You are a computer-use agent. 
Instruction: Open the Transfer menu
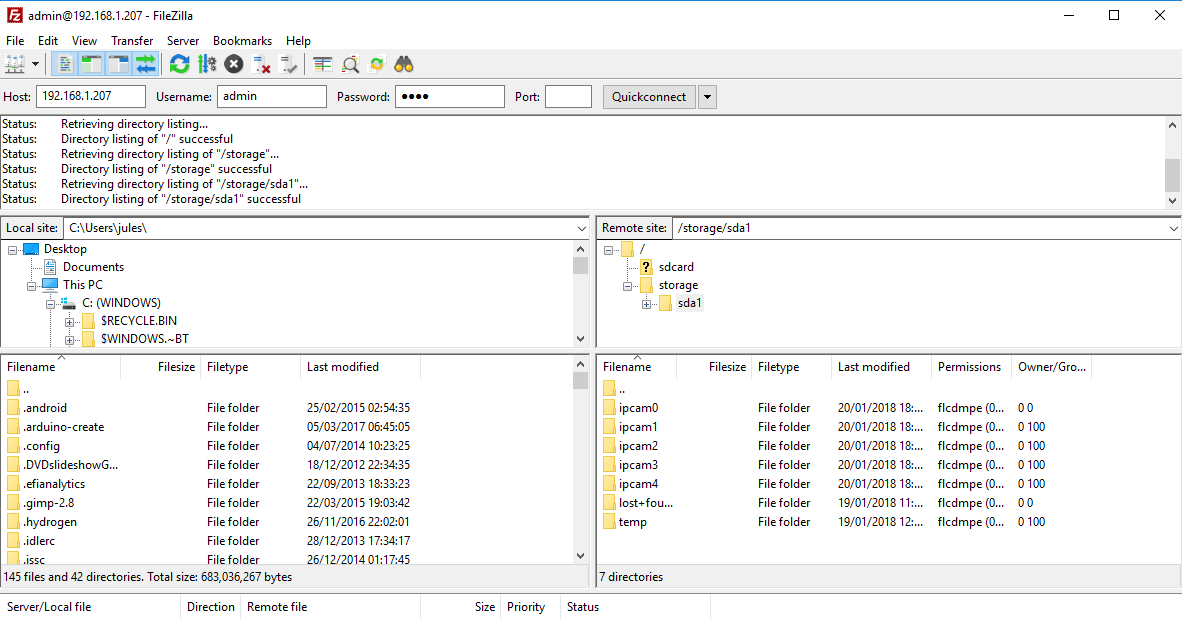132,41
